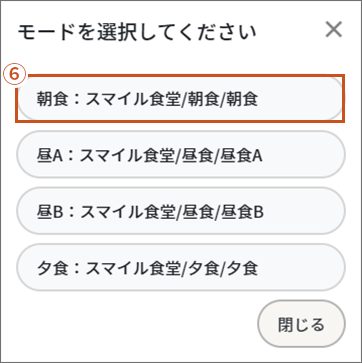Choose the breakfast mode highlighted in orange
Image resolution: width=362 pixels, height=363 pixels.
[180, 99]
